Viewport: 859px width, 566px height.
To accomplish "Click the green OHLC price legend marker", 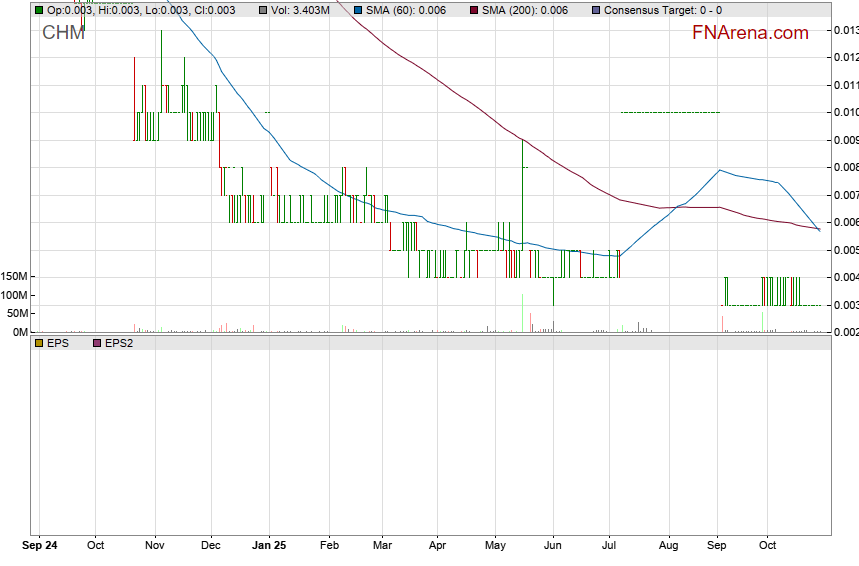I will tap(39, 10).
